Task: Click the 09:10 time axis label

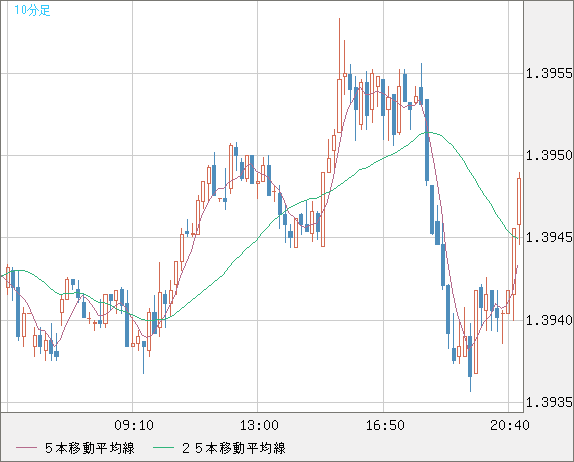Action: [134, 425]
